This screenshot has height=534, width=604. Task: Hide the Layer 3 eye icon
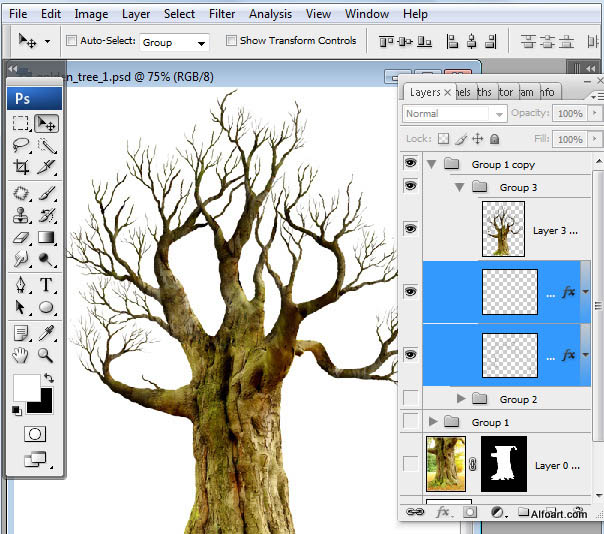pyautogui.click(x=410, y=229)
